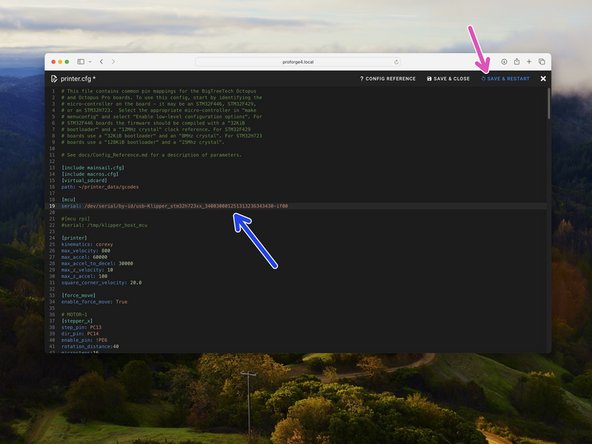Open new tab with plus icon

tap(529, 62)
